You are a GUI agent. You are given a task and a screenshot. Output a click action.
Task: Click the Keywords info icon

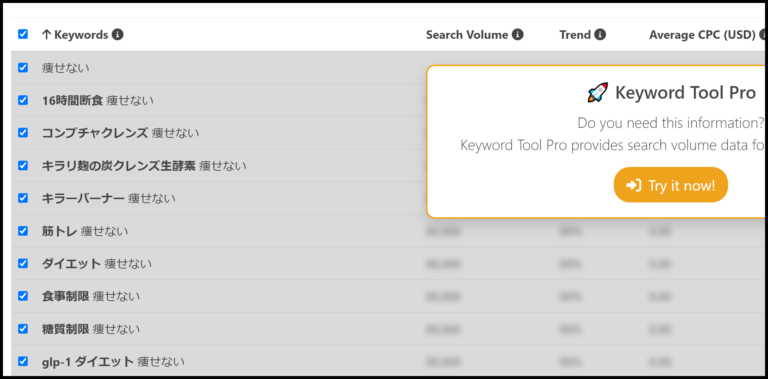pyautogui.click(x=118, y=35)
